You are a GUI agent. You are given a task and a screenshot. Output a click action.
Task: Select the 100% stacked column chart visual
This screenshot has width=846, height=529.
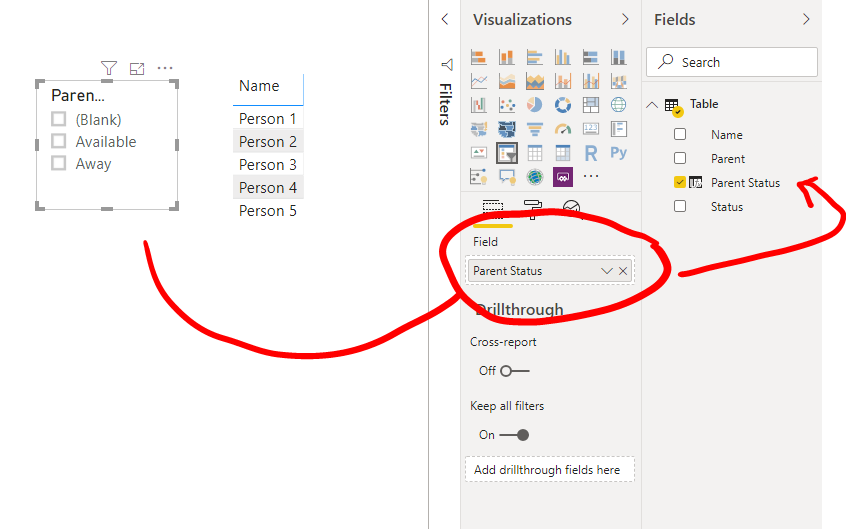pyautogui.click(x=619, y=57)
